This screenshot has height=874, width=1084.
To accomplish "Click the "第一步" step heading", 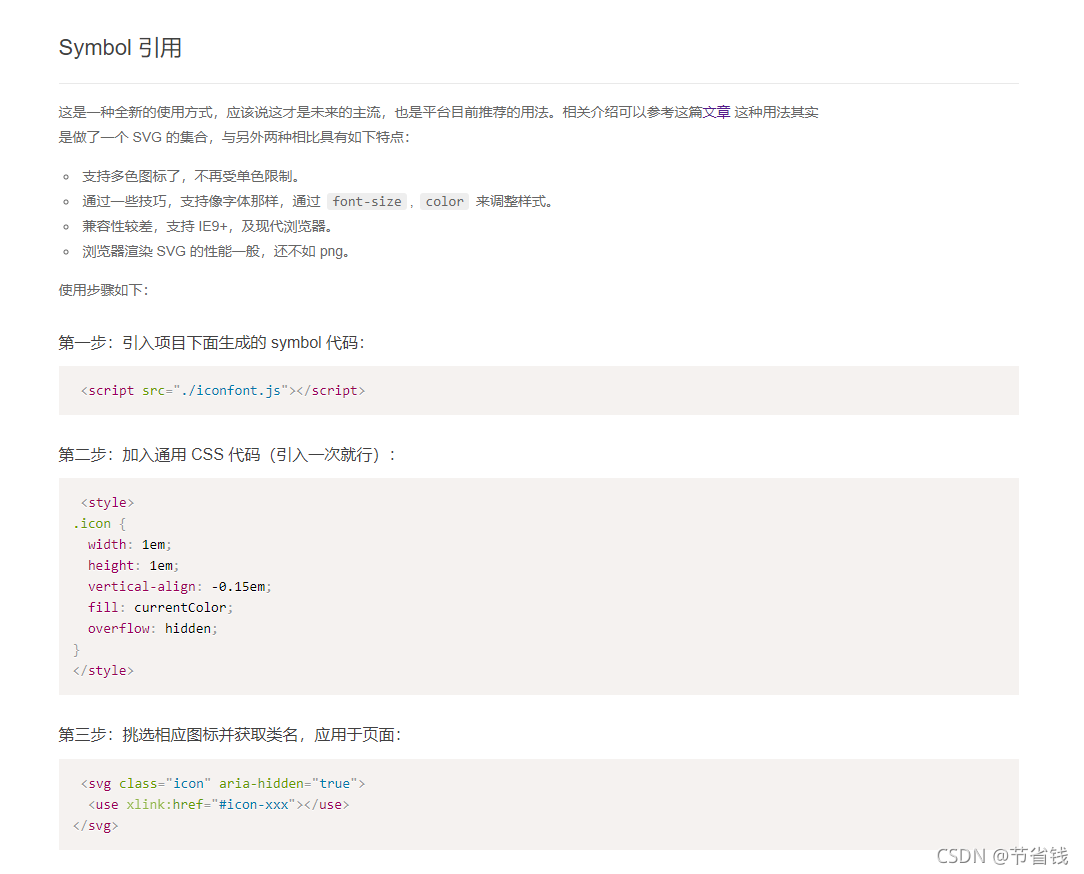I will point(210,342).
